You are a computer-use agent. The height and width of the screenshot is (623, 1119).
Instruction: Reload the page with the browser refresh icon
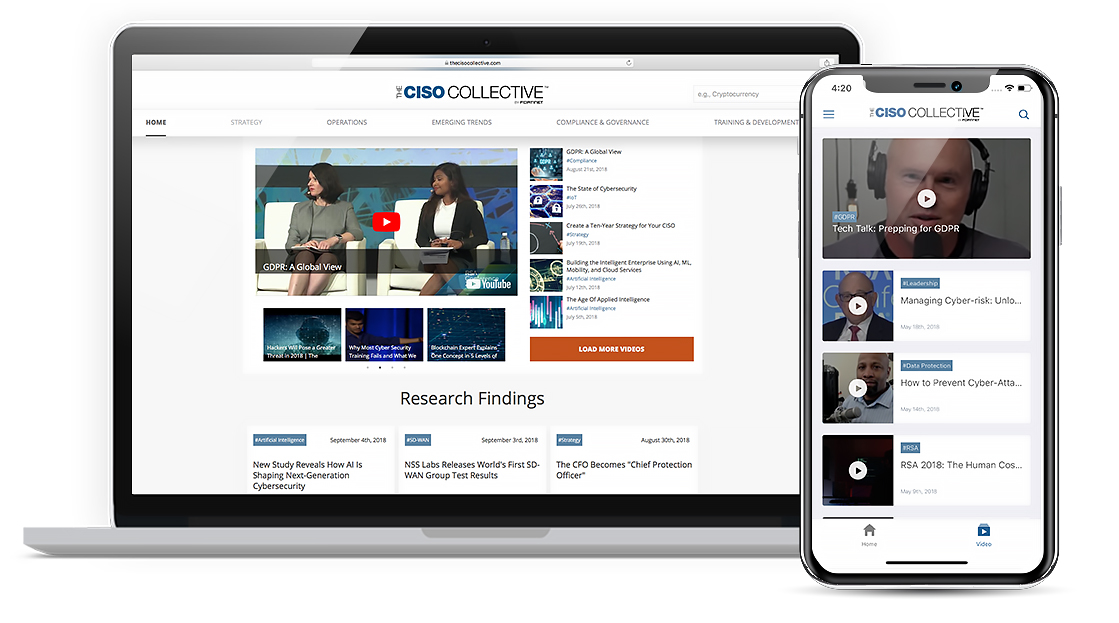coord(629,63)
